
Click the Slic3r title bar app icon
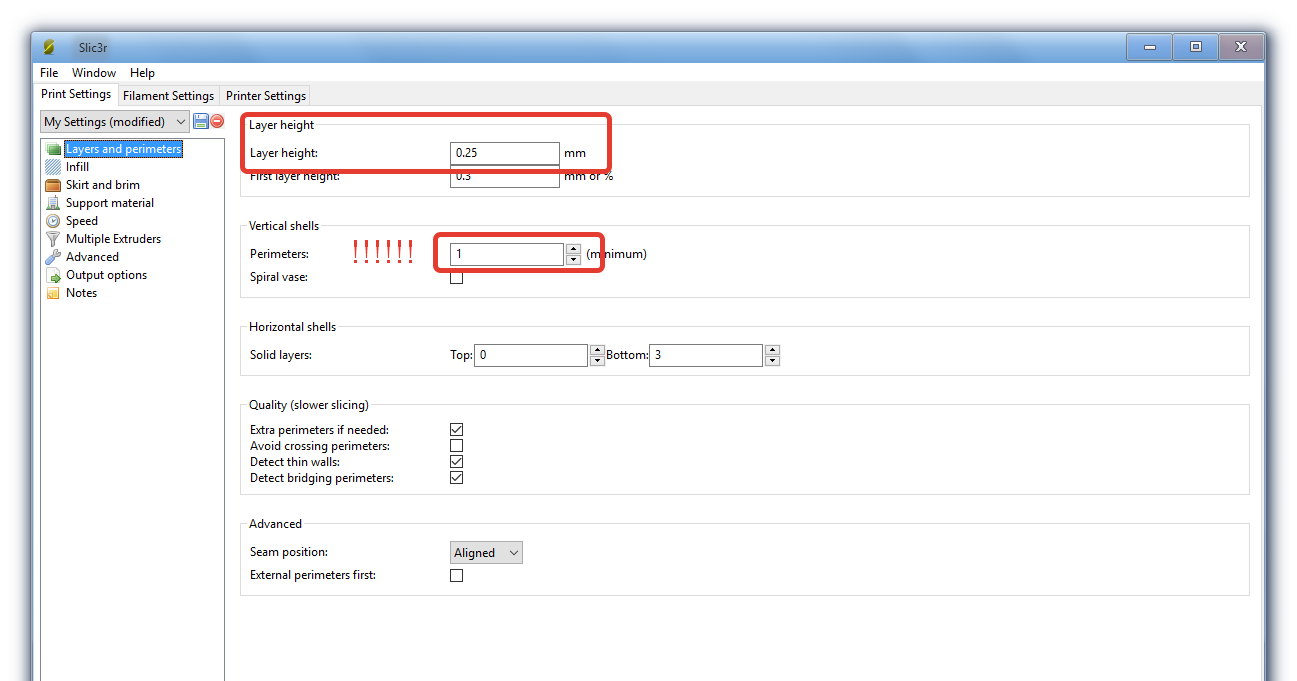click(49, 47)
